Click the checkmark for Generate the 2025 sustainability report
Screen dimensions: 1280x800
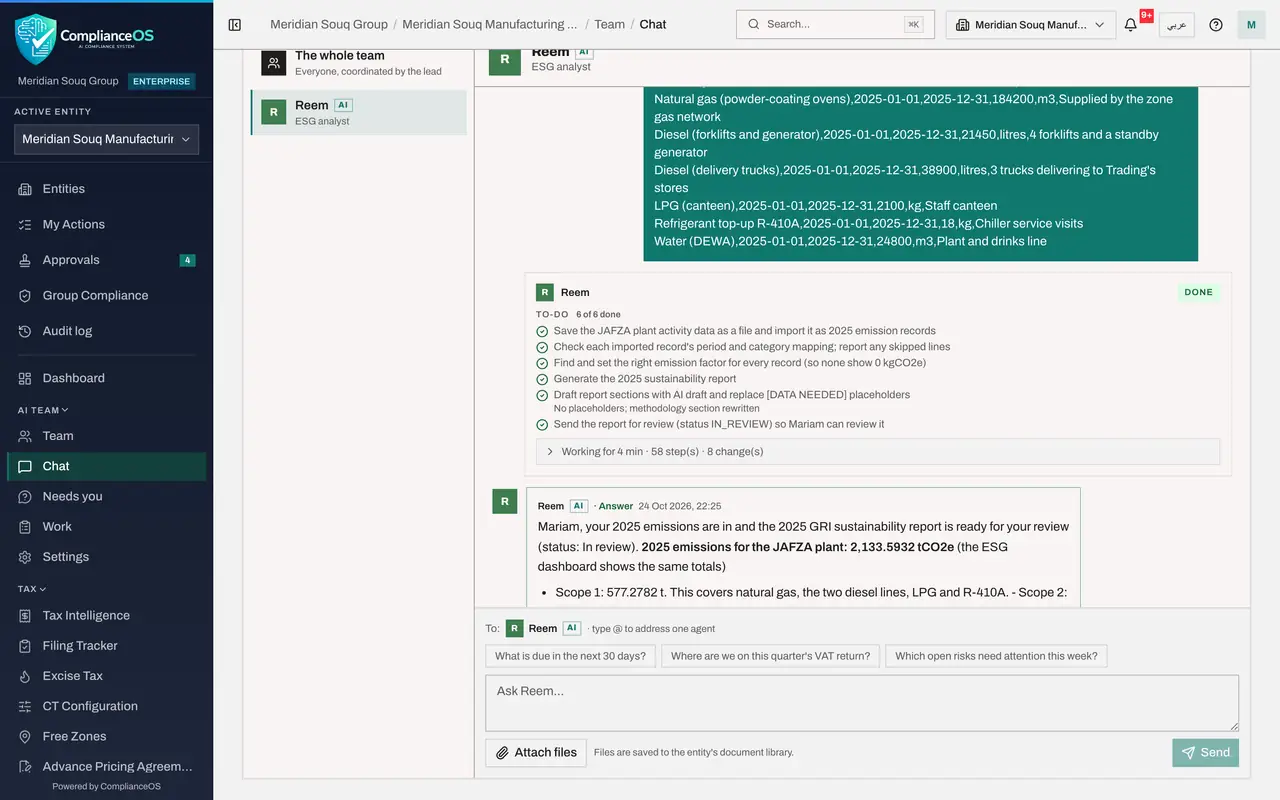(542, 379)
